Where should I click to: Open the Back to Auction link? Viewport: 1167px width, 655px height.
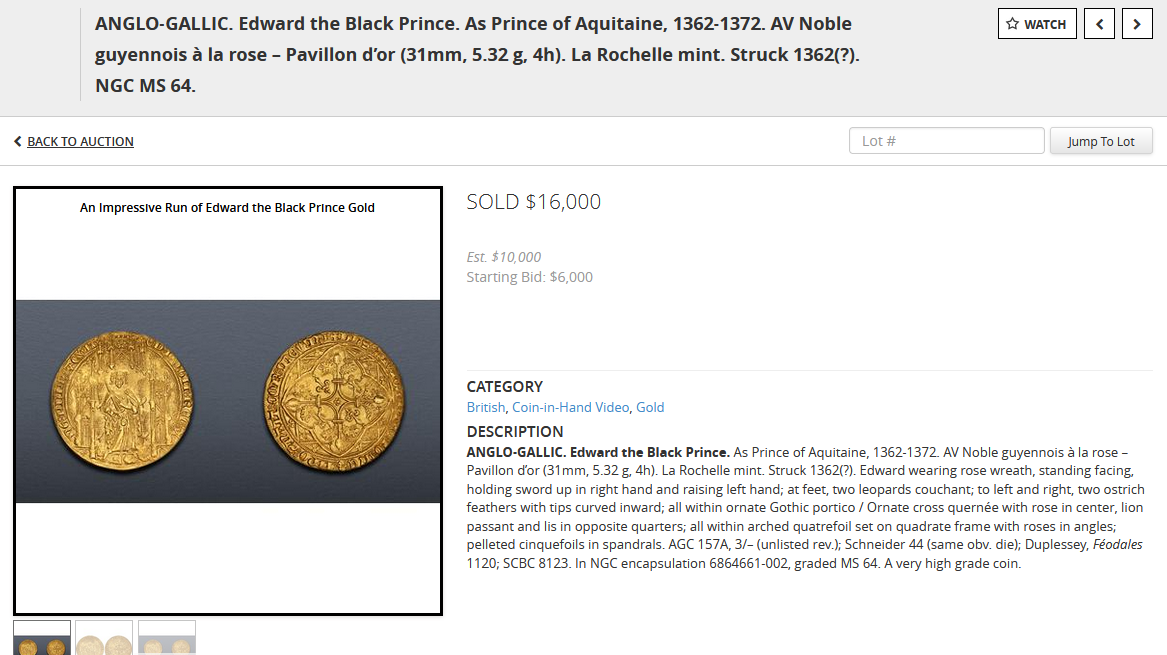pyautogui.click(x=80, y=141)
